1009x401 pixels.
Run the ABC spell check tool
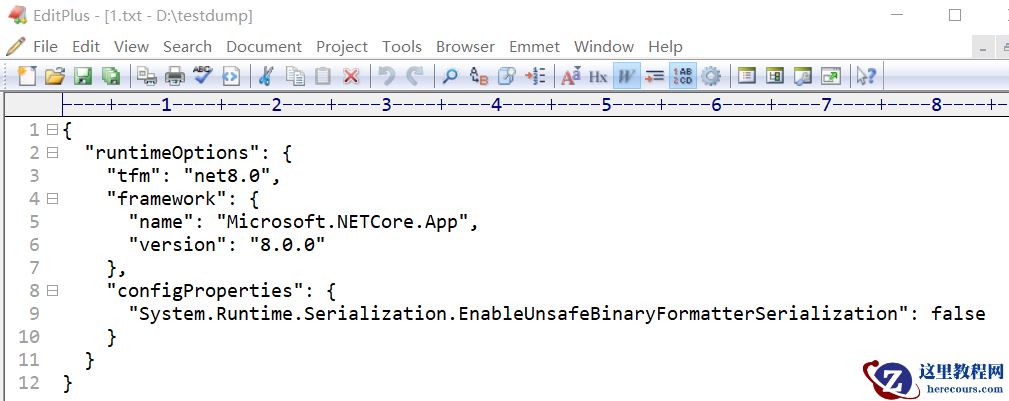coord(203,75)
